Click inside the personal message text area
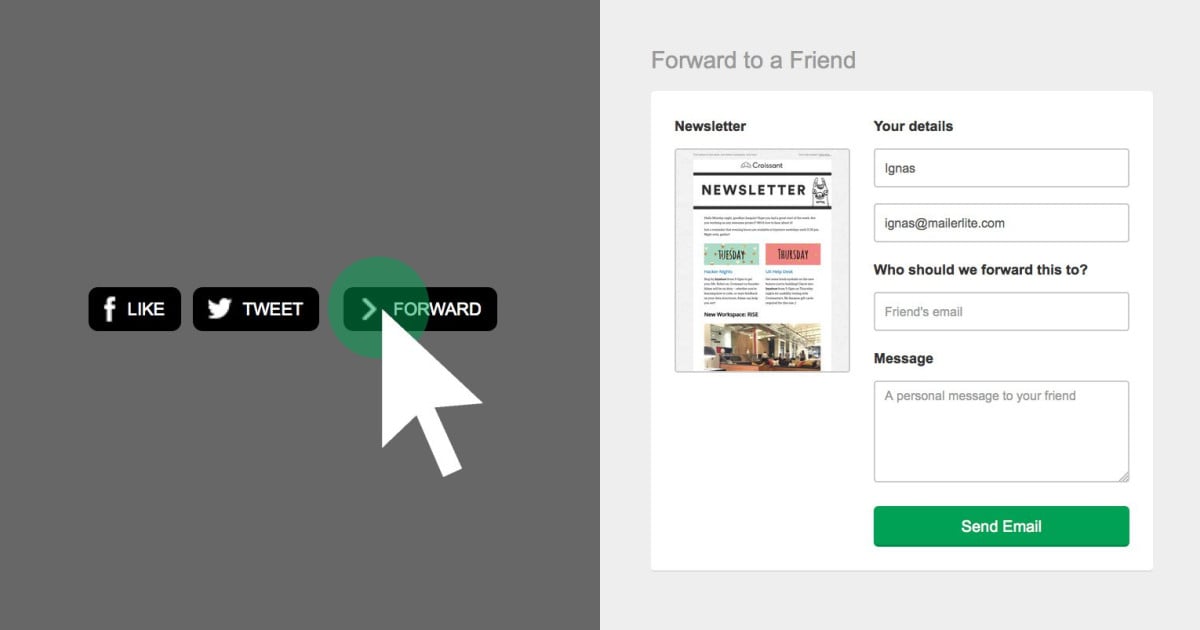Image resolution: width=1200 pixels, height=630 pixels. pos(1001,431)
